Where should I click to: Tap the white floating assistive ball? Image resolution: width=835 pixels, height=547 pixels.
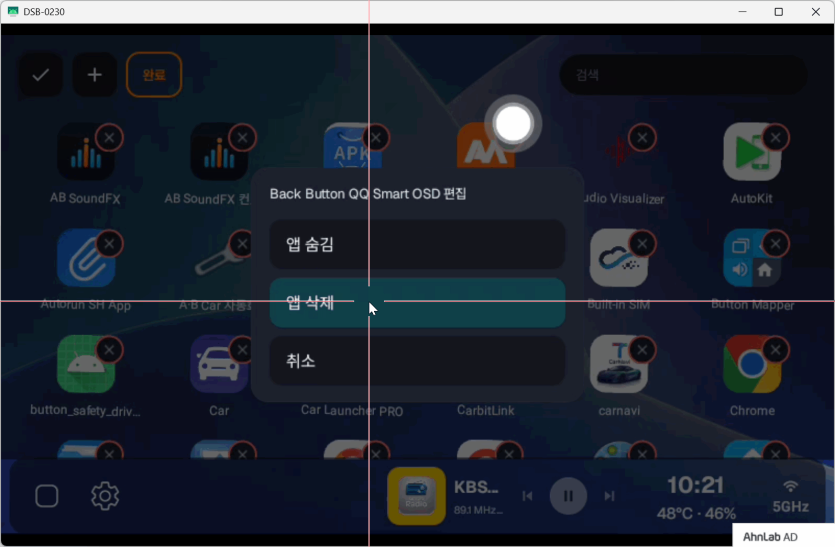click(x=513, y=124)
